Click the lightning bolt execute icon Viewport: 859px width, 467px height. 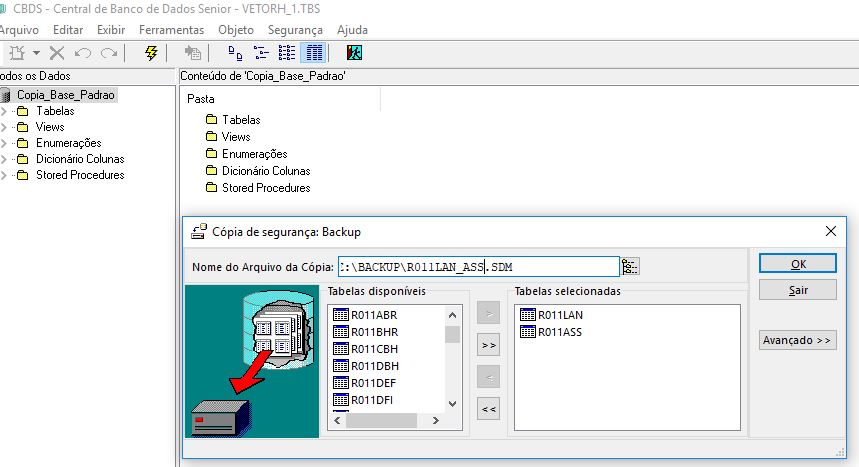click(x=152, y=52)
